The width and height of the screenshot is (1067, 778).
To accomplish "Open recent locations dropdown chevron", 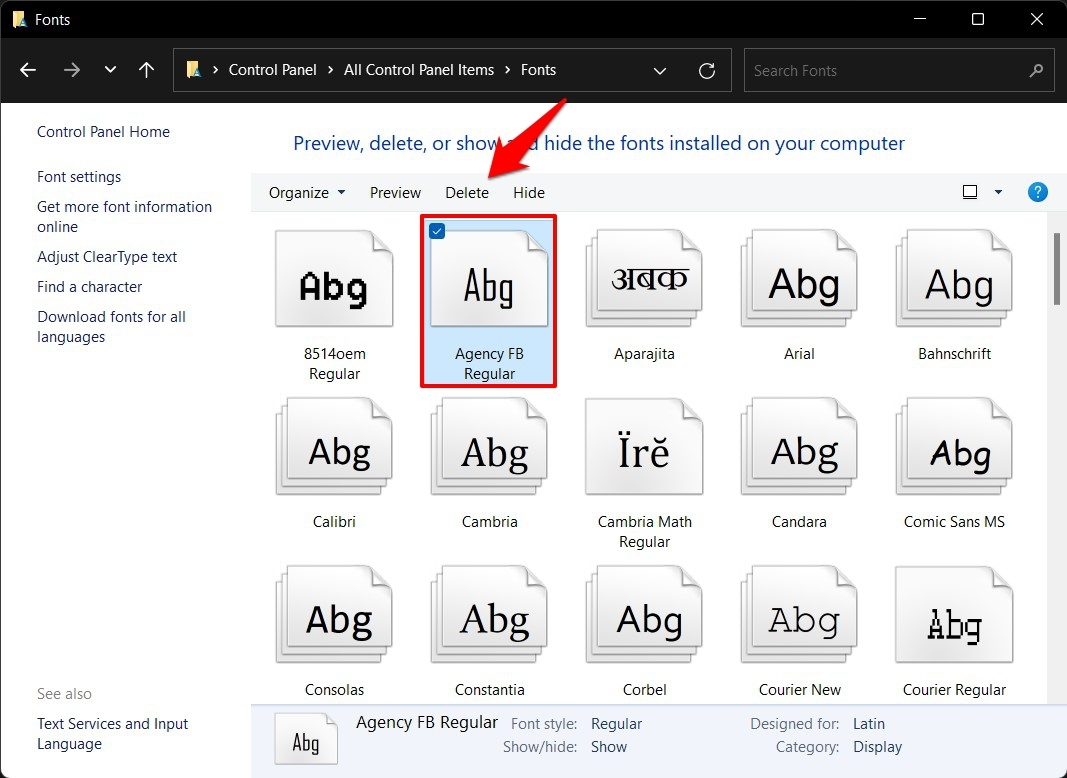I will point(110,70).
